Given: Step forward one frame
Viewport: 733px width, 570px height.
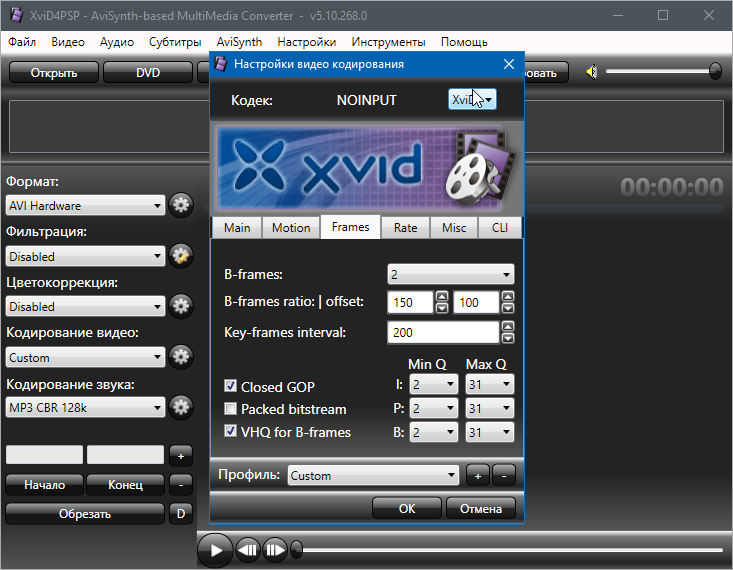Looking at the screenshot, I should click(275, 550).
